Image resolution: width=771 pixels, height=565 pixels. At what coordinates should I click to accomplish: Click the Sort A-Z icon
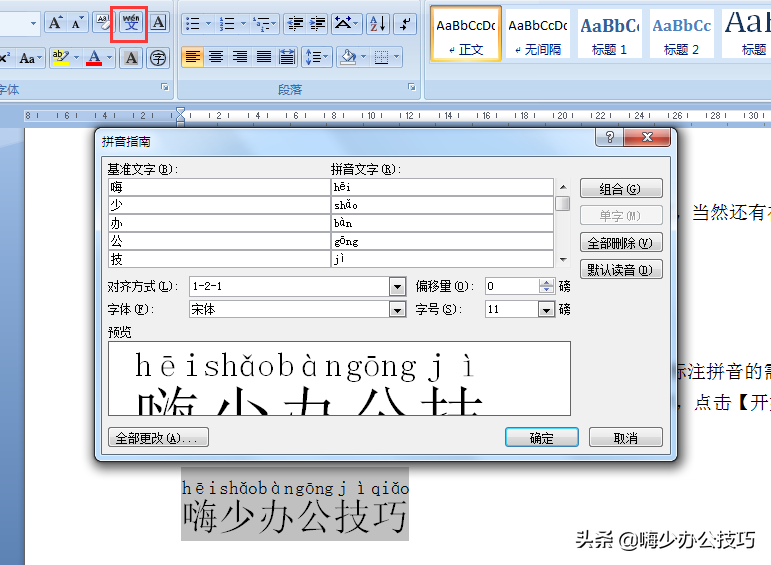(377, 23)
